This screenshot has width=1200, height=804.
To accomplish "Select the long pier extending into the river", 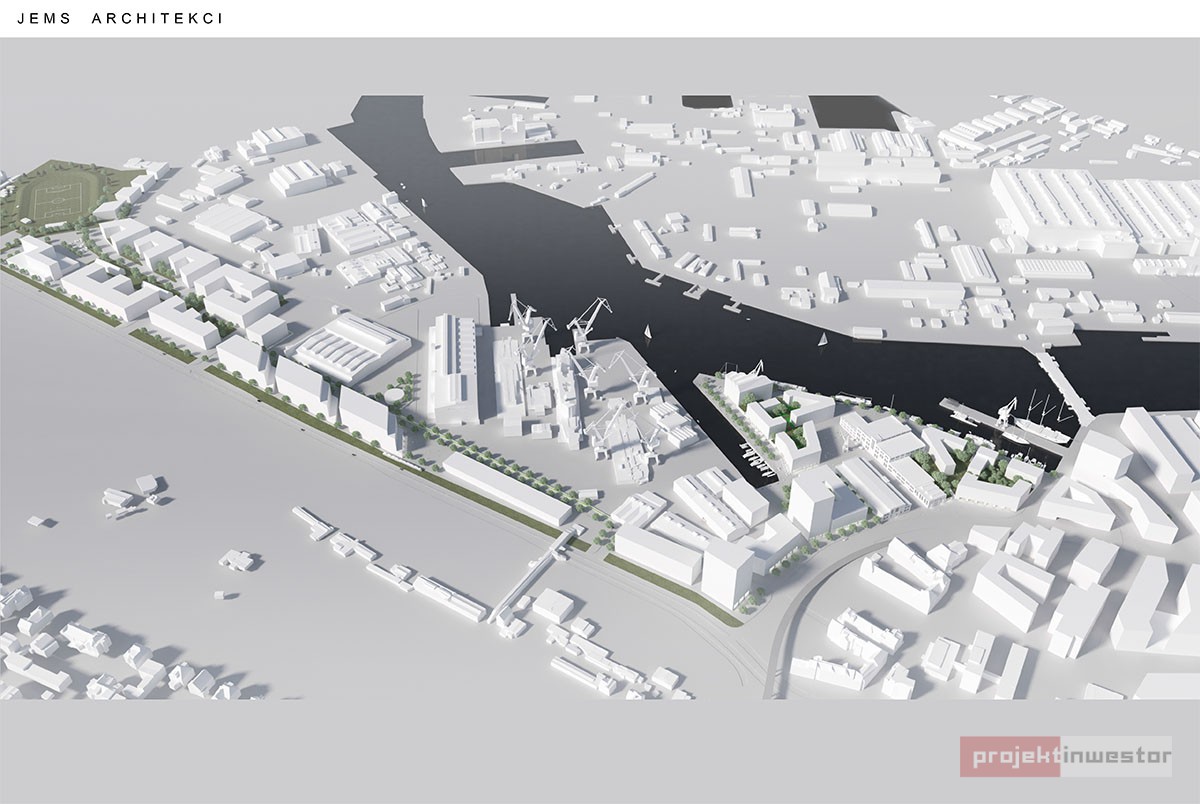I will pos(1062,386).
